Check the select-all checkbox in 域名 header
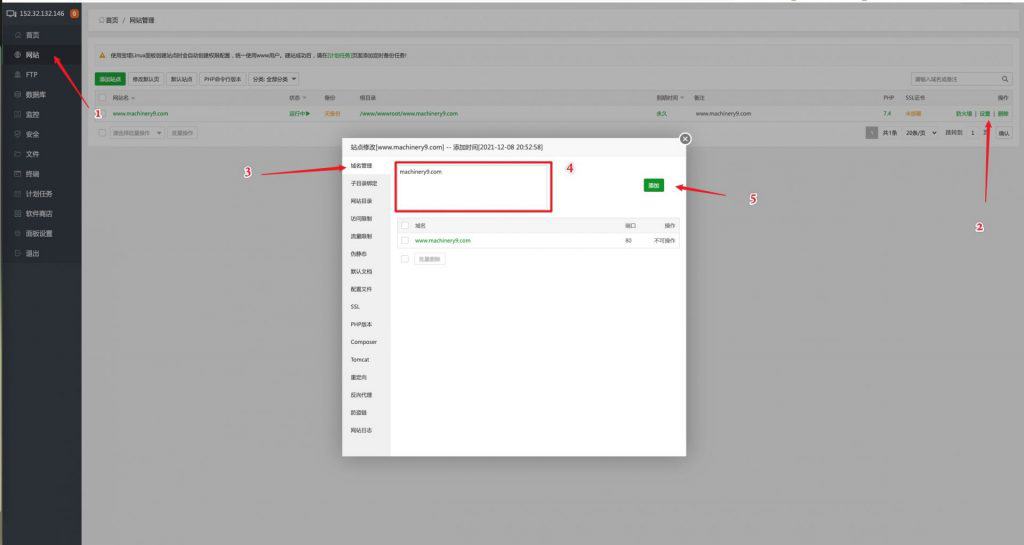 405,226
